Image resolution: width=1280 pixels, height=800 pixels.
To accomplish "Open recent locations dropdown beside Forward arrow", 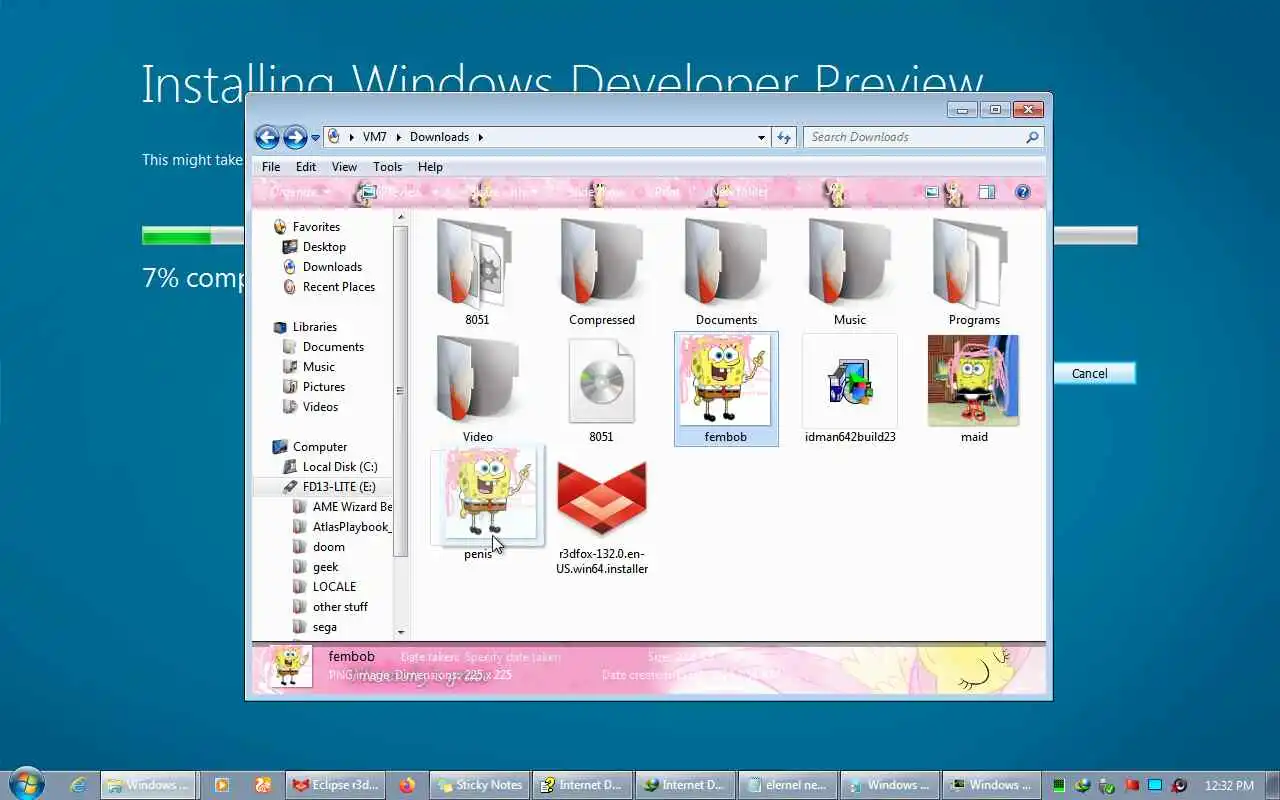I will tap(316, 138).
